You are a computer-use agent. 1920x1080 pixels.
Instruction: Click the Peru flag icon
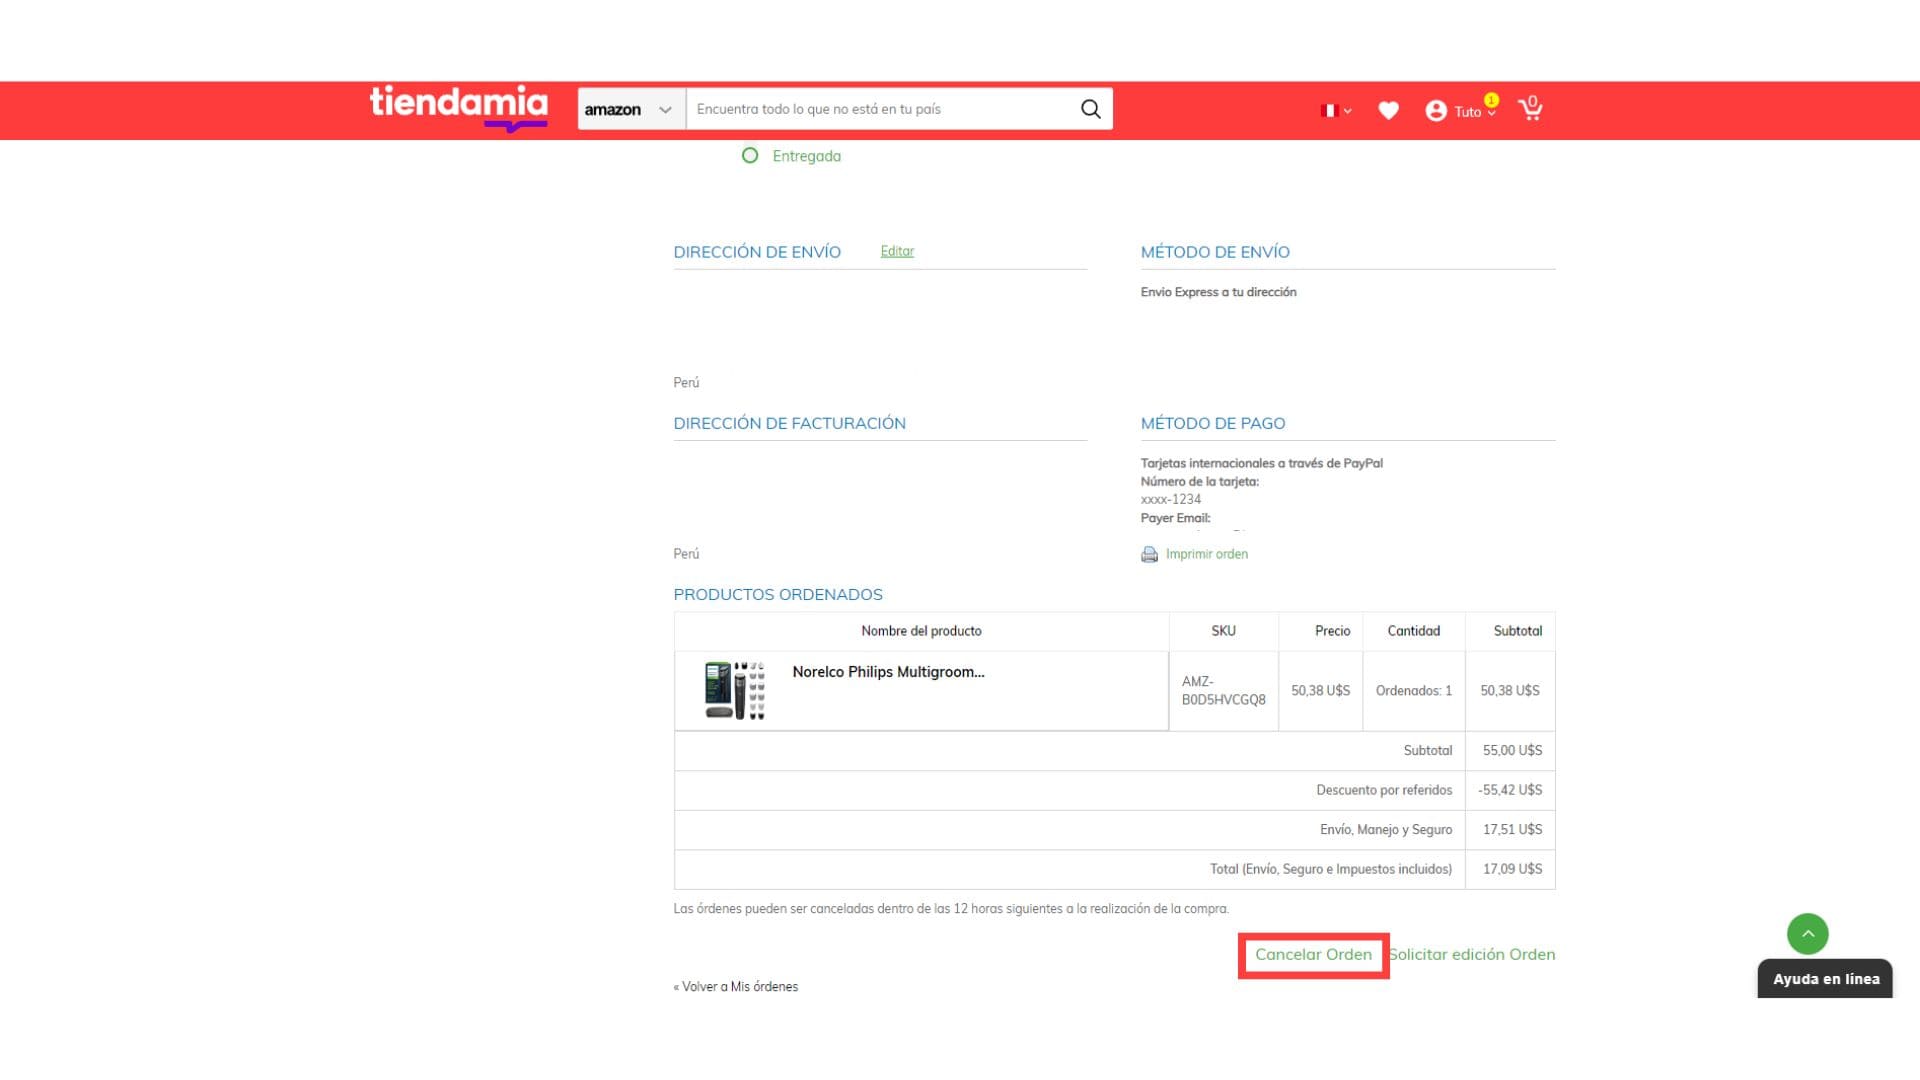(1329, 111)
